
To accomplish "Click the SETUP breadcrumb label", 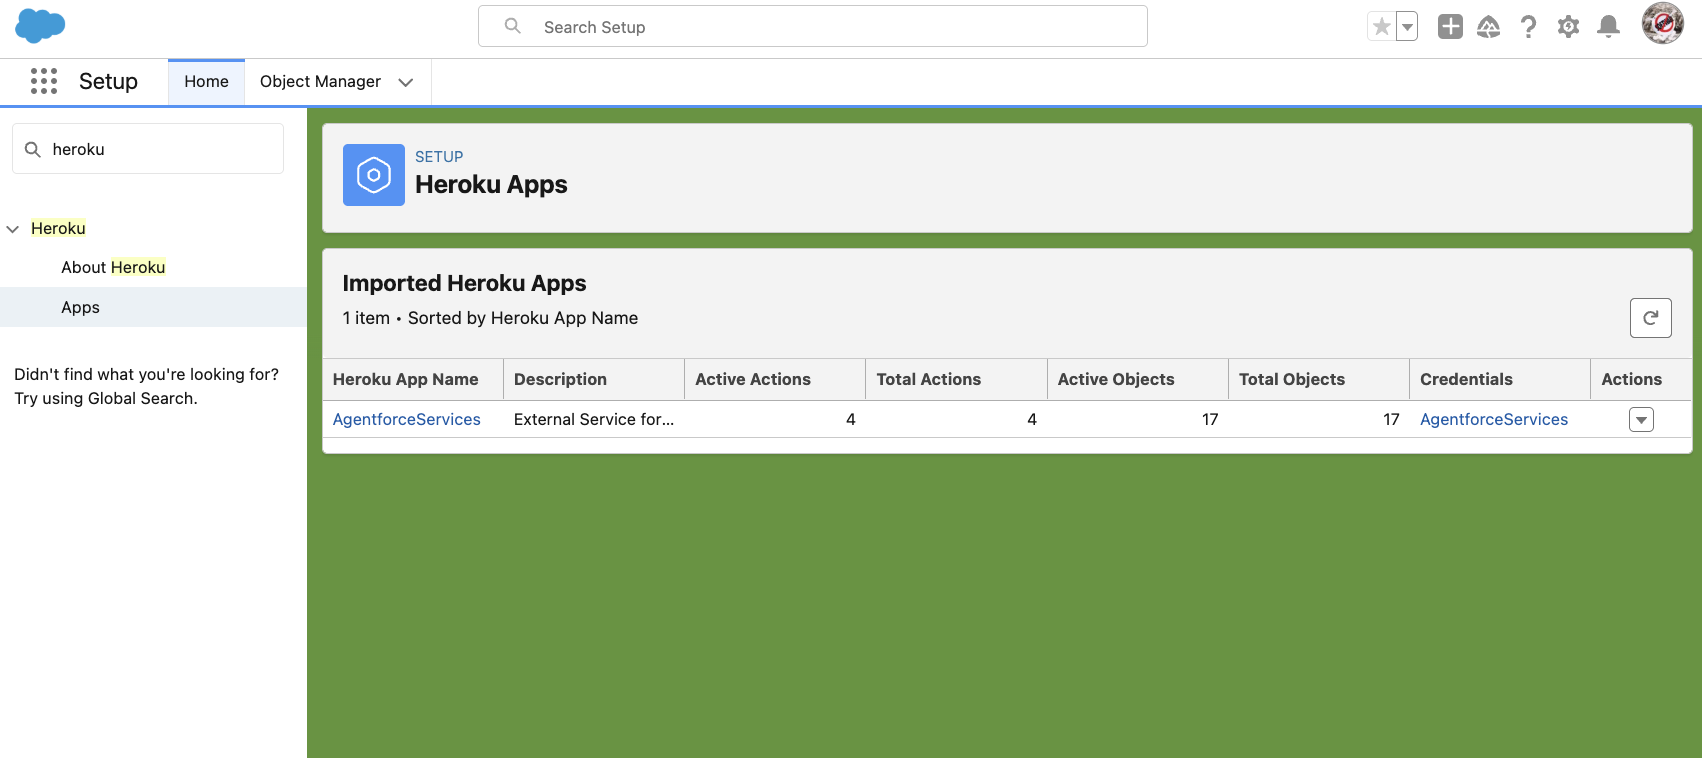I will click(439, 156).
